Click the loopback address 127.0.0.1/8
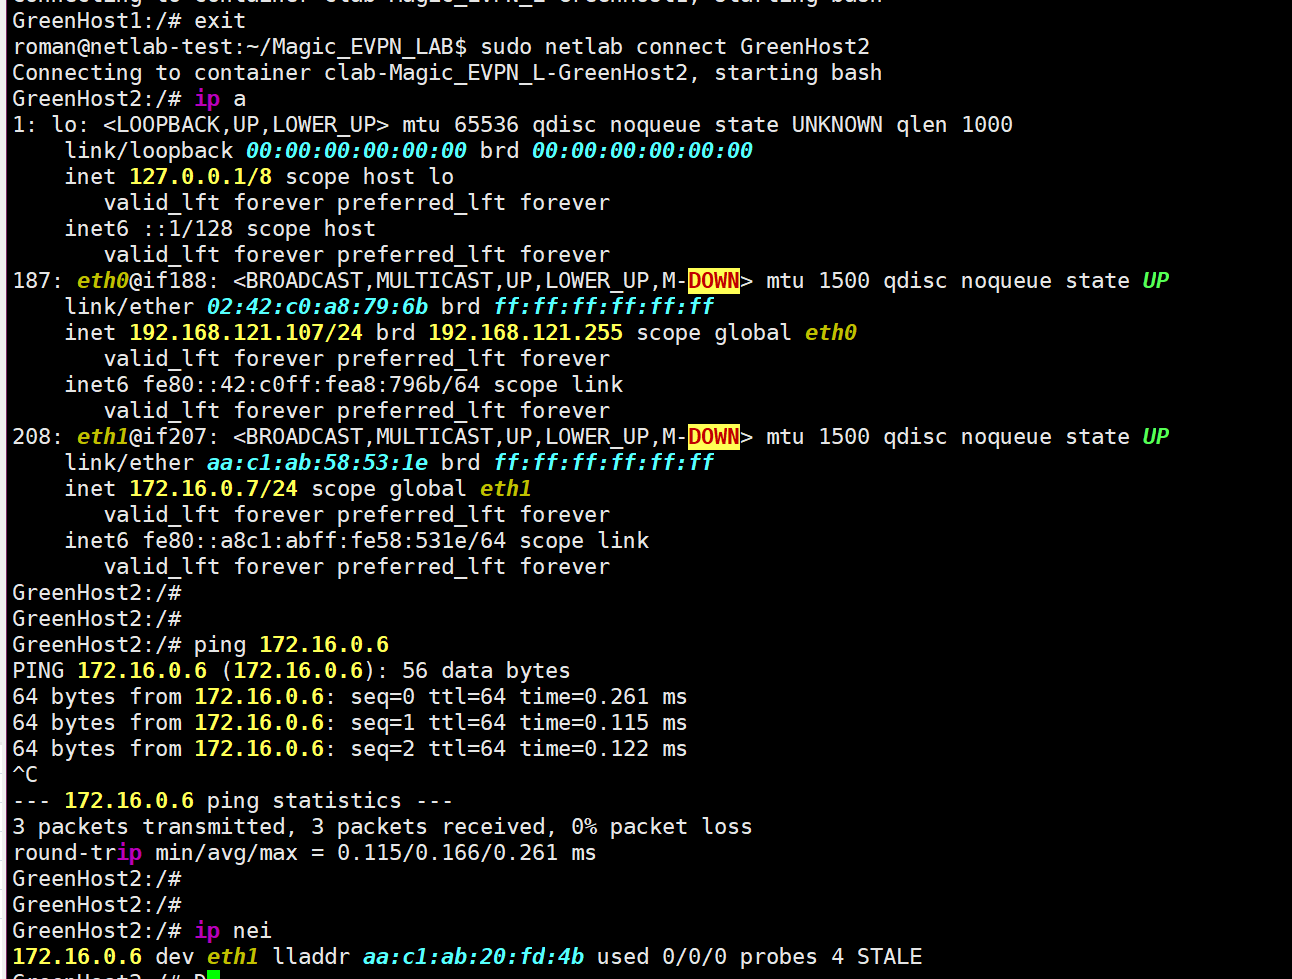Image resolution: width=1292 pixels, height=979 pixels. click(x=200, y=177)
